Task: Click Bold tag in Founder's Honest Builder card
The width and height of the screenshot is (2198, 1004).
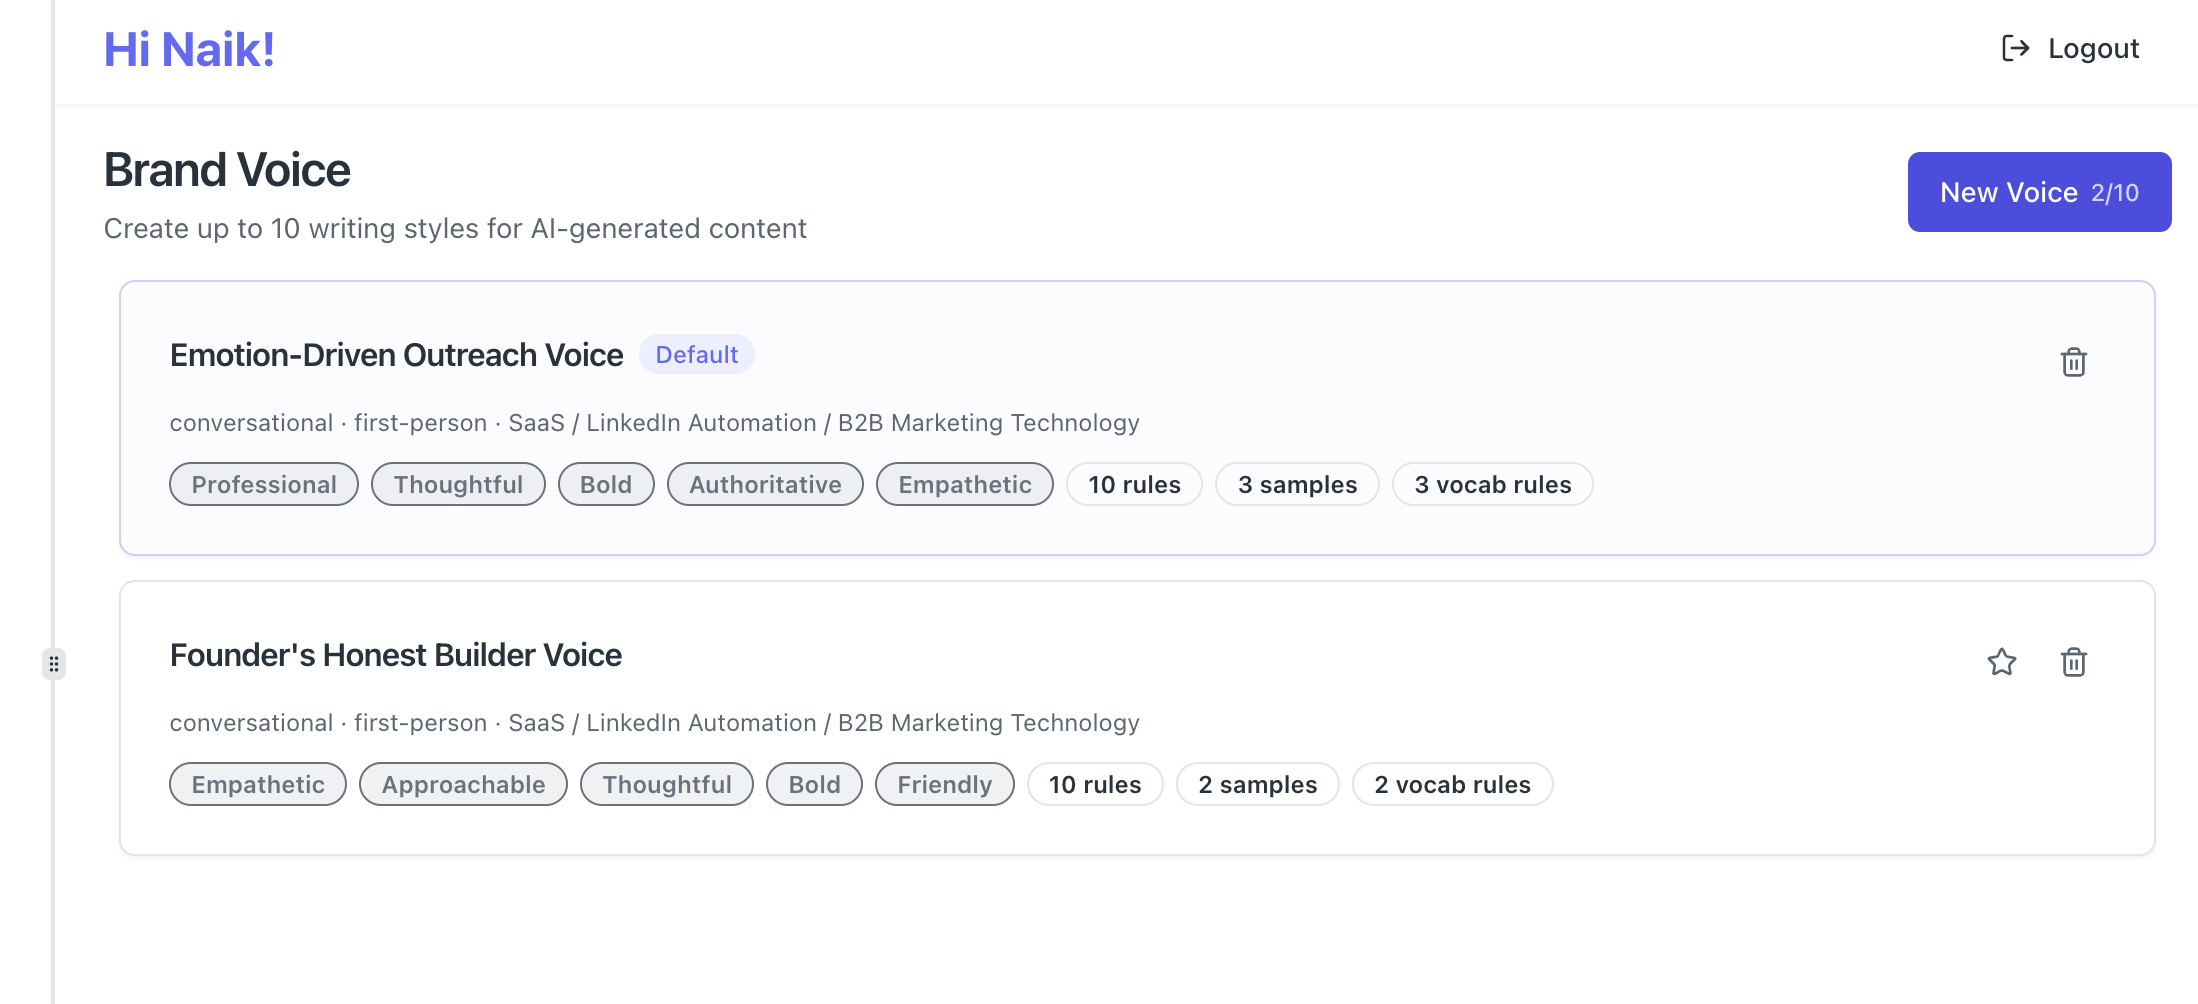Action: click(x=814, y=784)
